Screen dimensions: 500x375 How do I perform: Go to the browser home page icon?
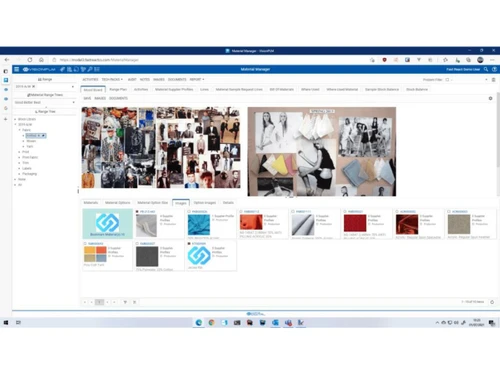coord(41,60)
